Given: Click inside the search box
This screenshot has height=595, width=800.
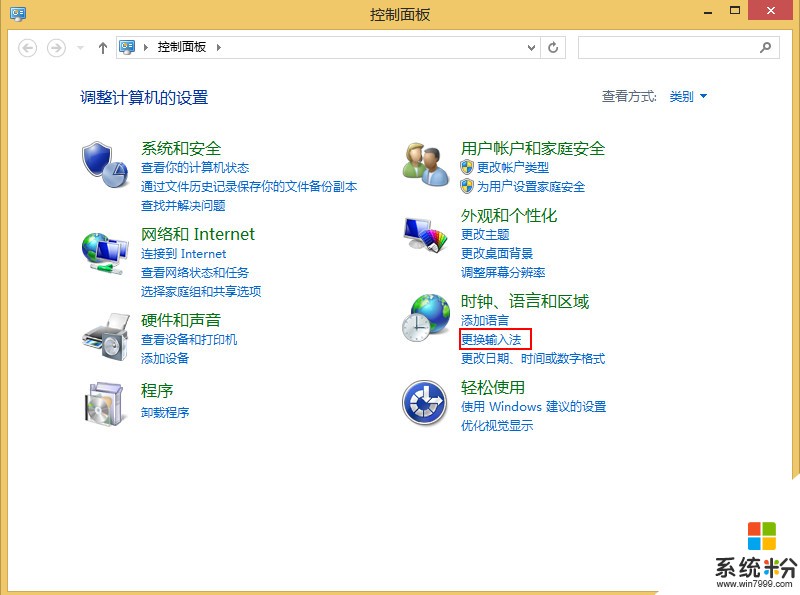Looking at the screenshot, I should (679, 47).
